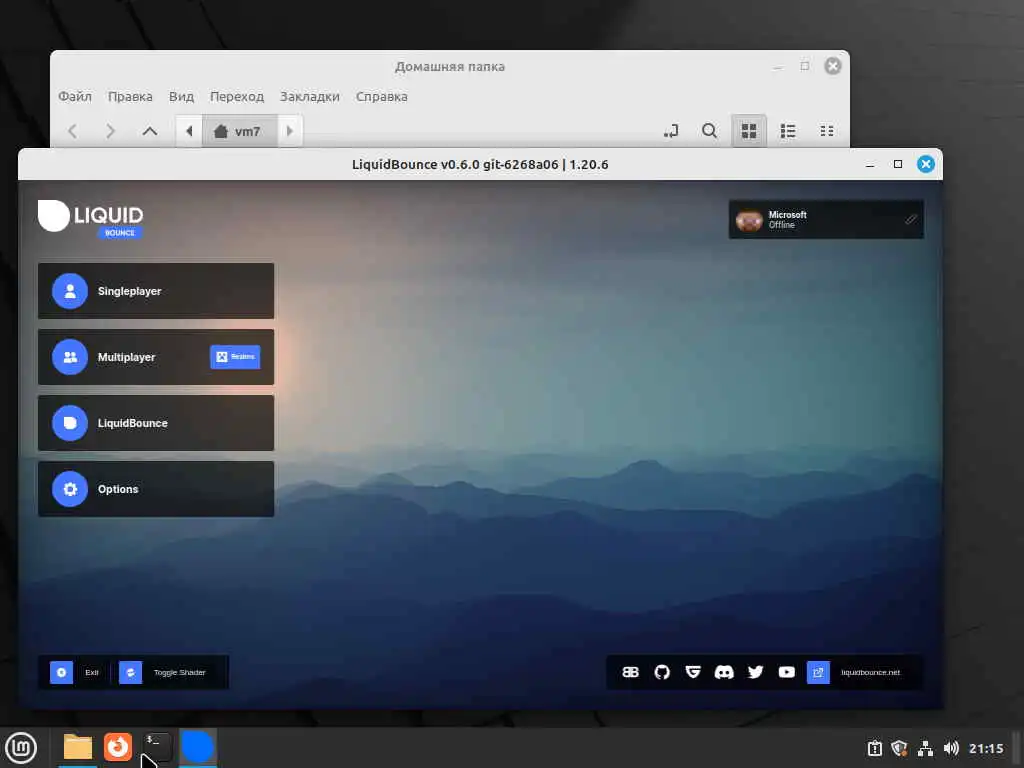Image resolution: width=1024 pixels, height=768 pixels.
Task: Open the volume tray icon
Action: tap(951, 748)
